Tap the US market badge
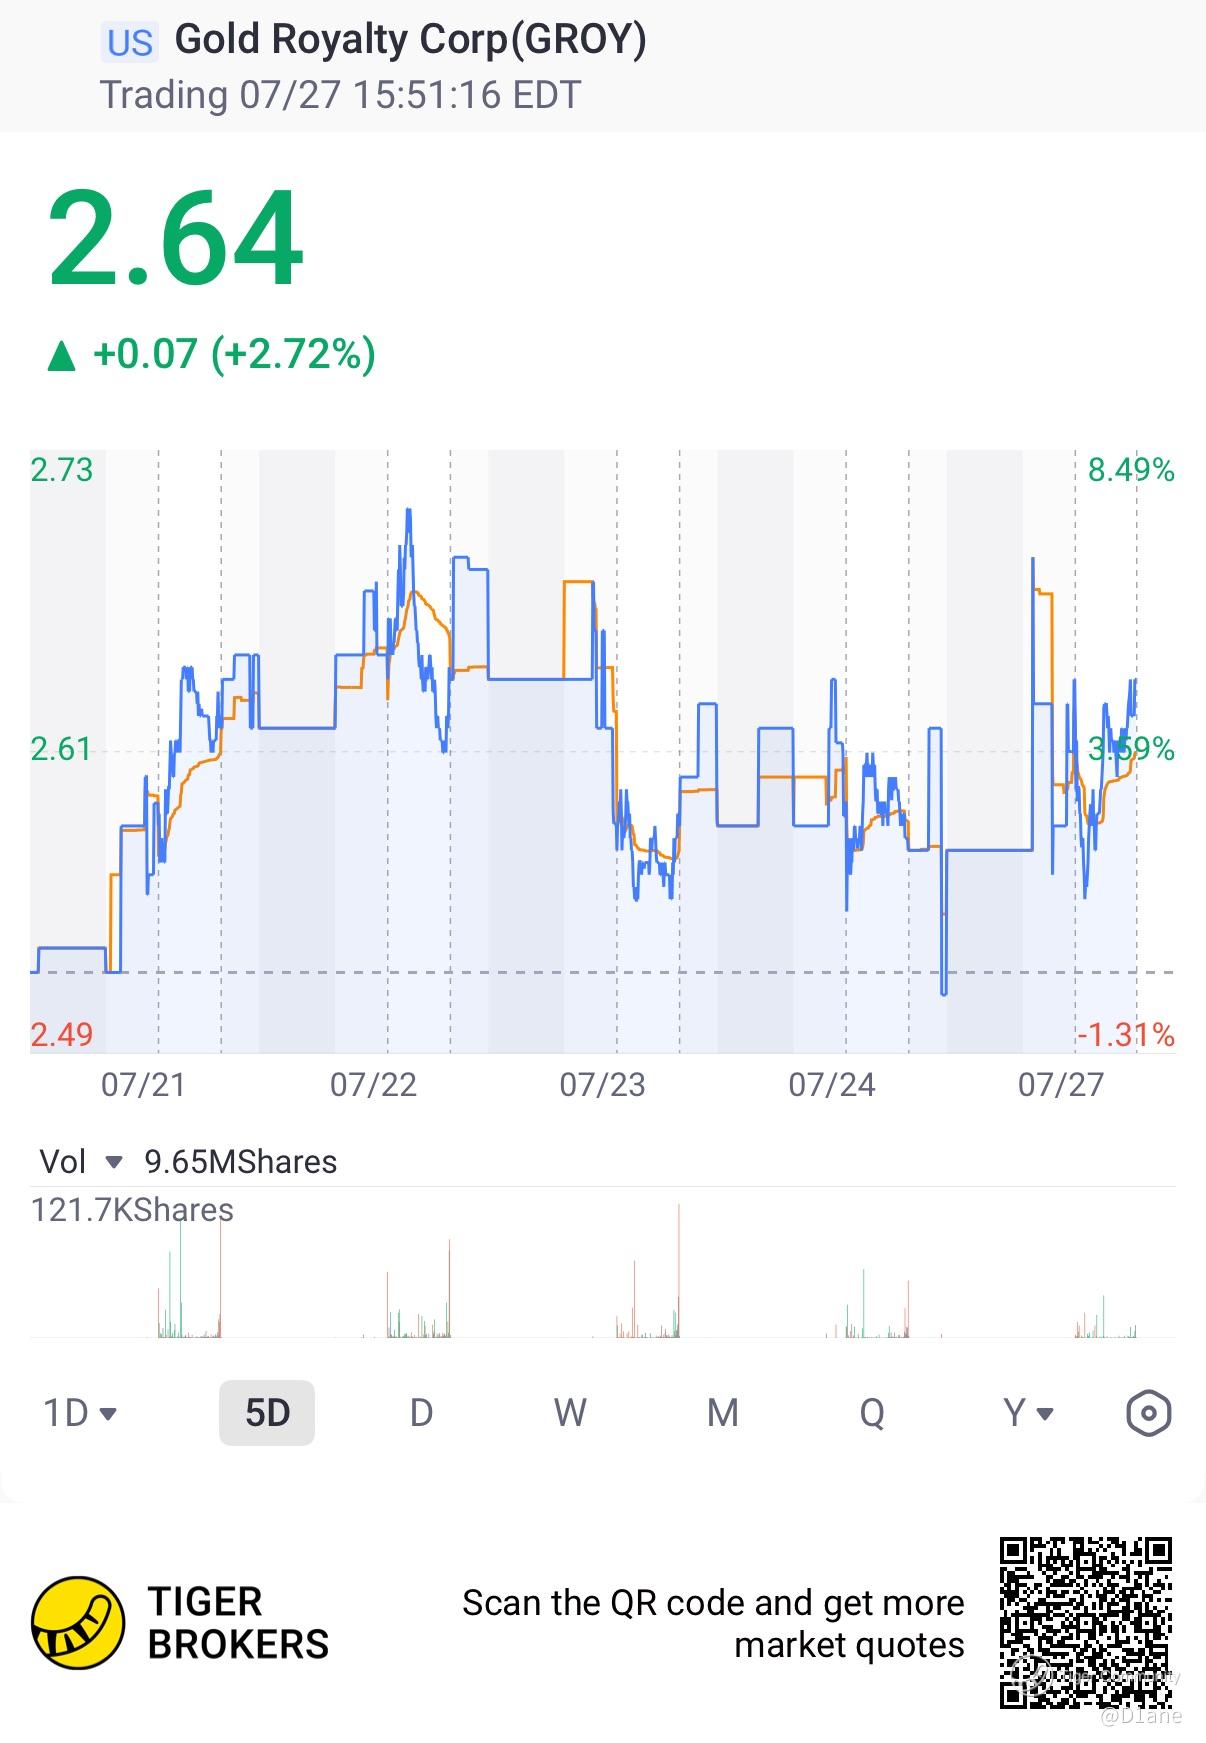This screenshot has width=1206, height=1743. point(130,42)
